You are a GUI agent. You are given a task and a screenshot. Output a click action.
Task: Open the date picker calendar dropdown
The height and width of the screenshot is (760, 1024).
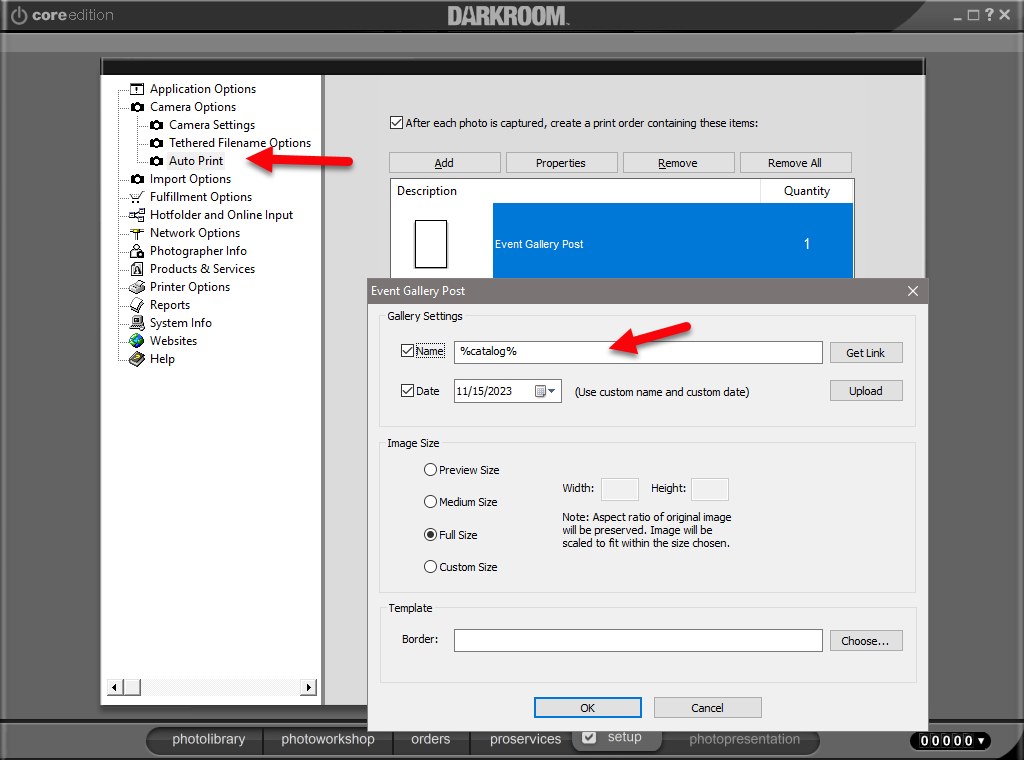tap(545, 391)
